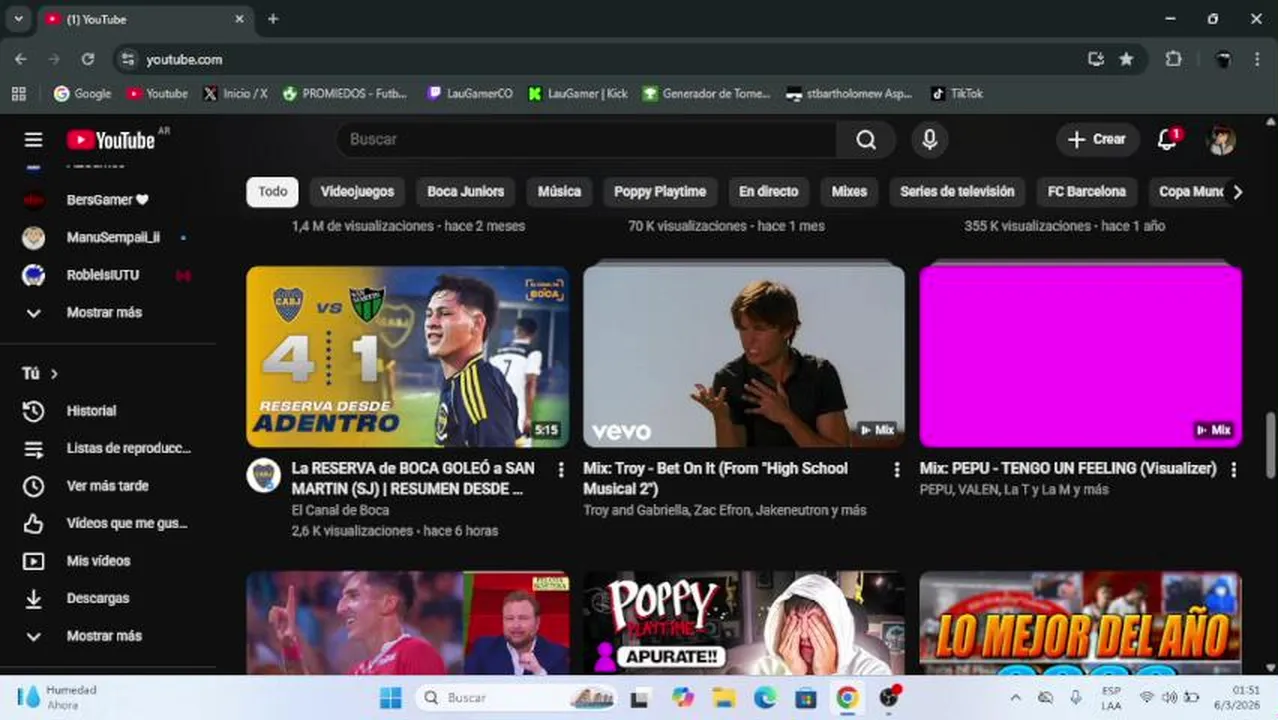The height and width of the screenshot is (720, 1278).
Task: Show hidden system tray icons
Action: (x=1015, y=698)
